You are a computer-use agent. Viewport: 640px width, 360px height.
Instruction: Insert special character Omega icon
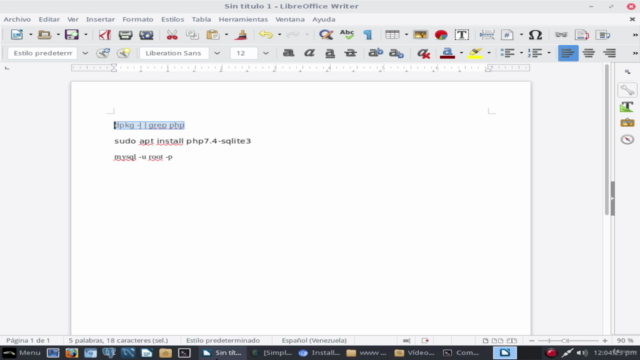[x=535, y=35]
